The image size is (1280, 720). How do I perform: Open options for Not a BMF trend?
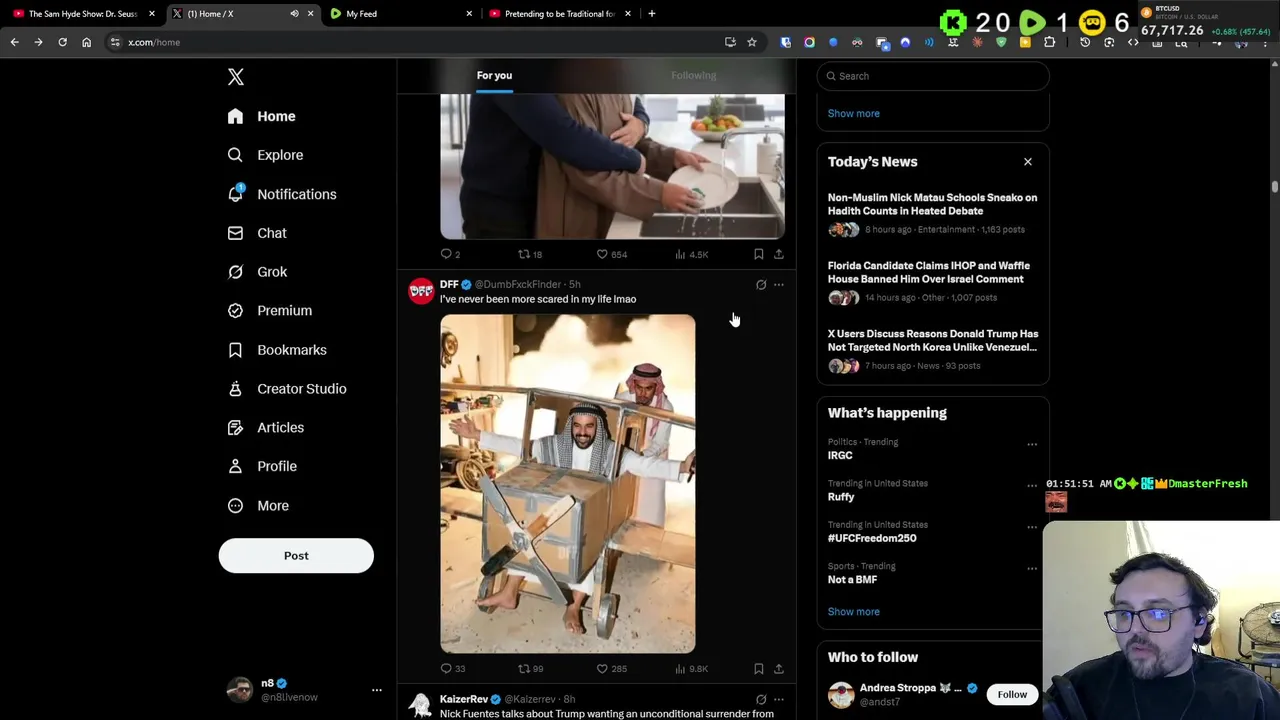1032,568
